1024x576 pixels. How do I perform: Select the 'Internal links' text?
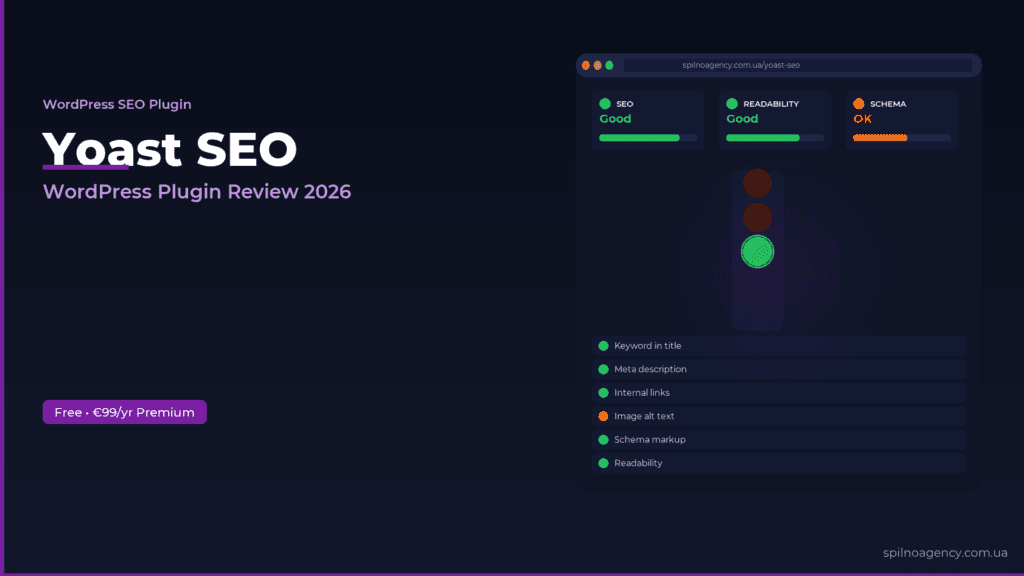pos(642,392)
